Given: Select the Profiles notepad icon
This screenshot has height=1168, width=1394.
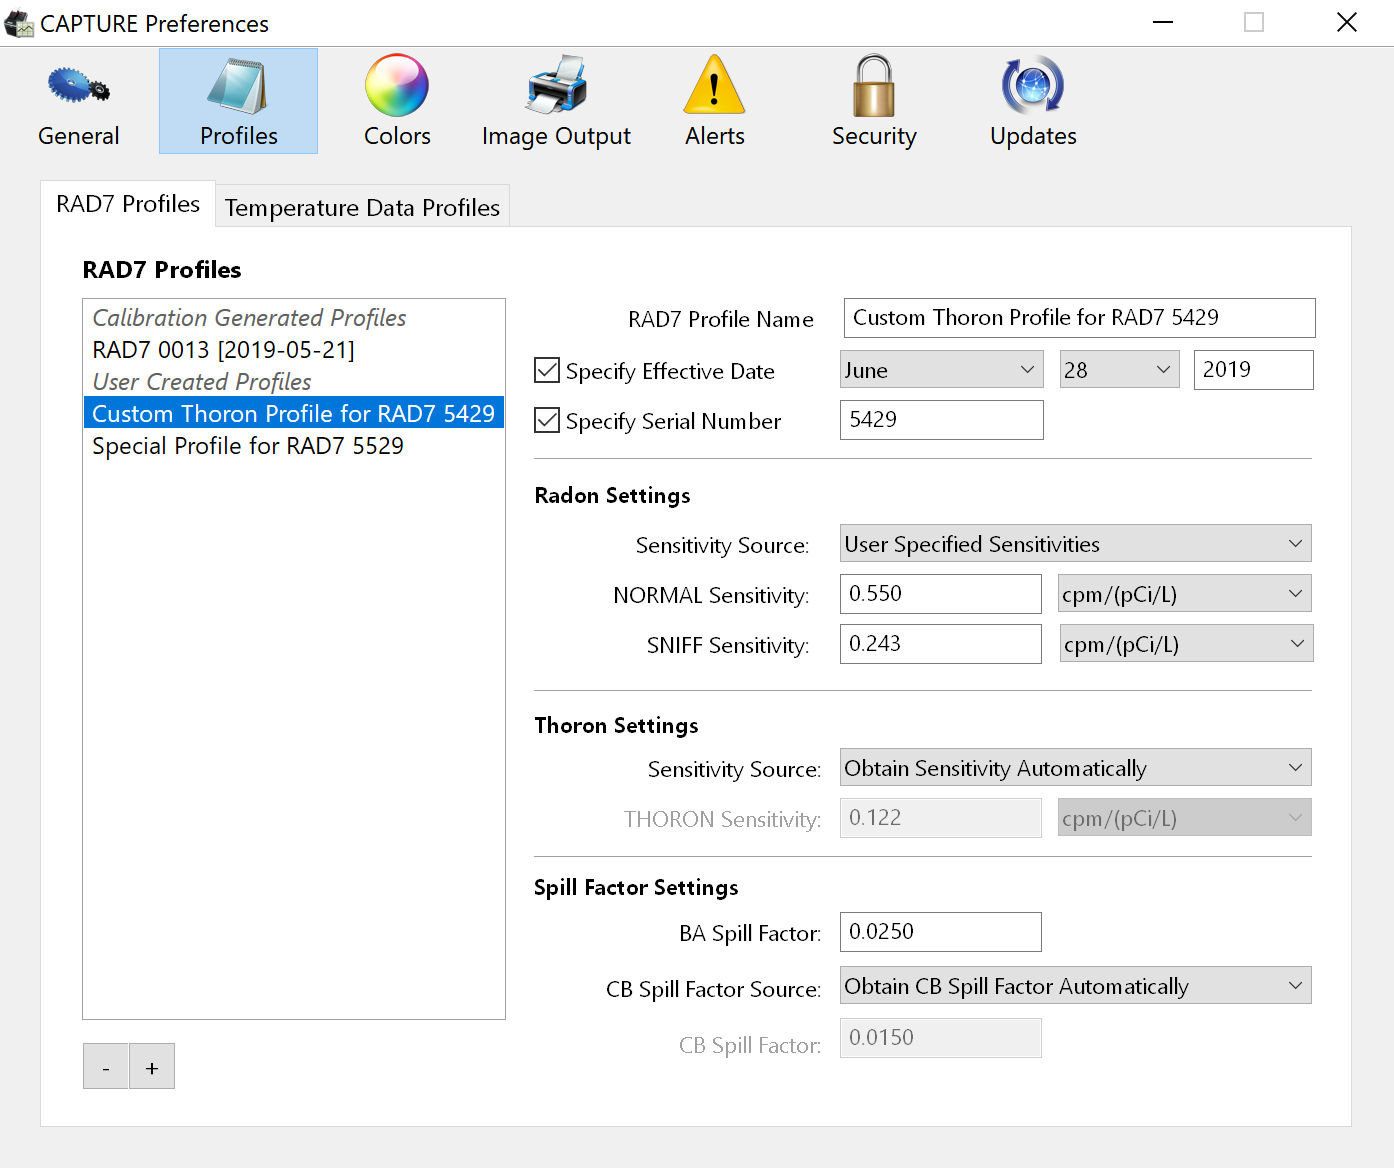Looking at the screenshot, I should pyautogui.click(x=238, y=87).
